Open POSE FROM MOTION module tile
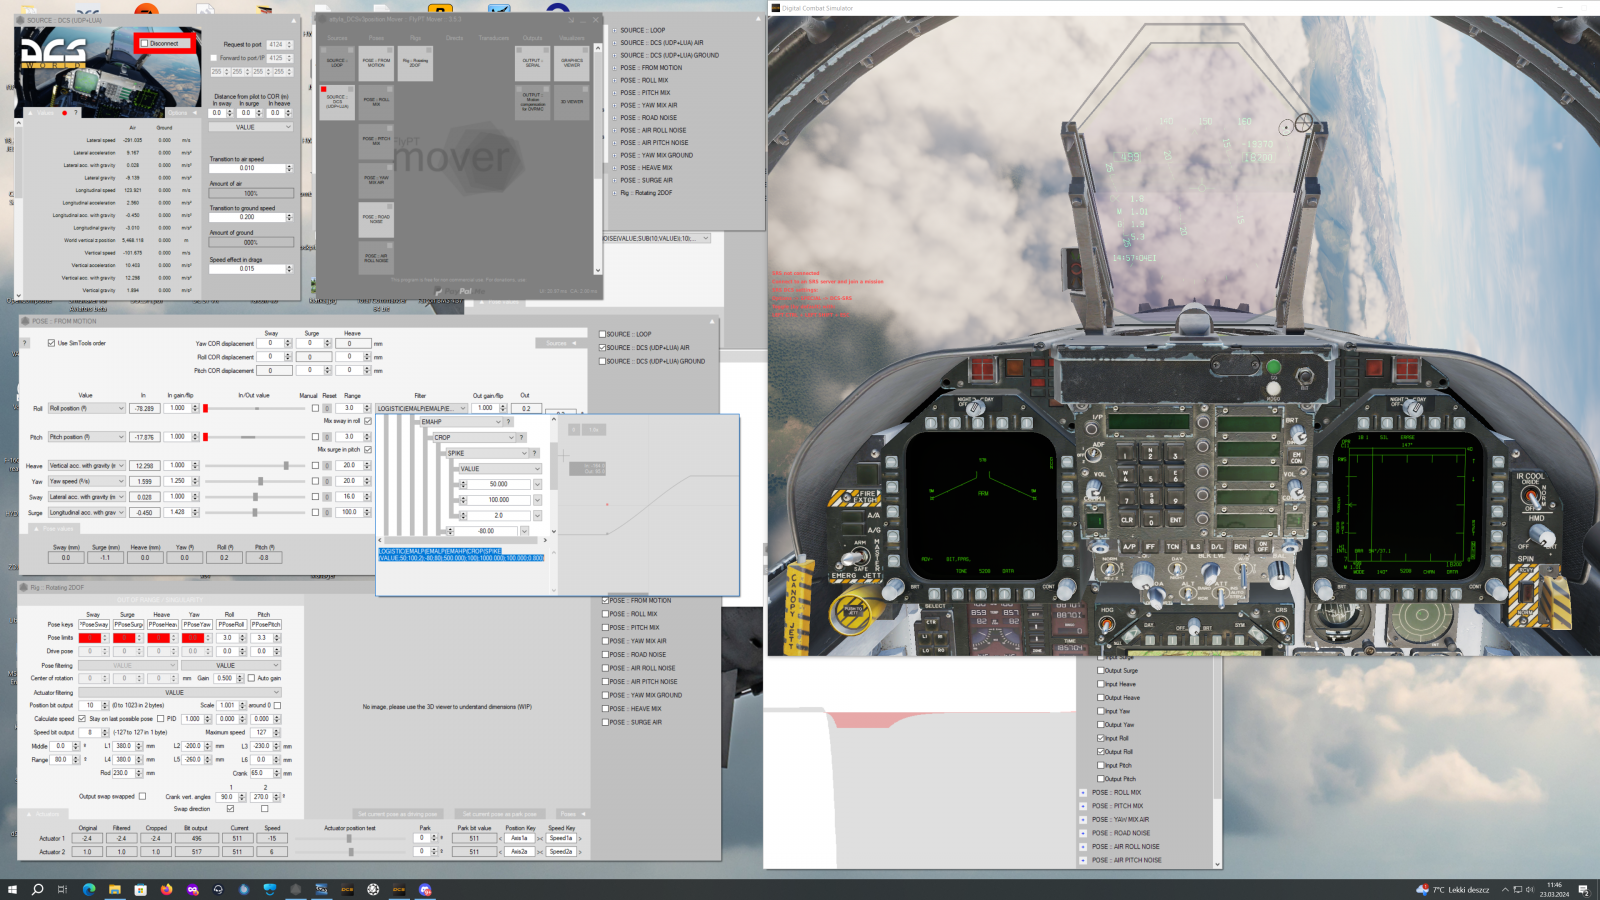The image size is (1600, 900). 376,62
